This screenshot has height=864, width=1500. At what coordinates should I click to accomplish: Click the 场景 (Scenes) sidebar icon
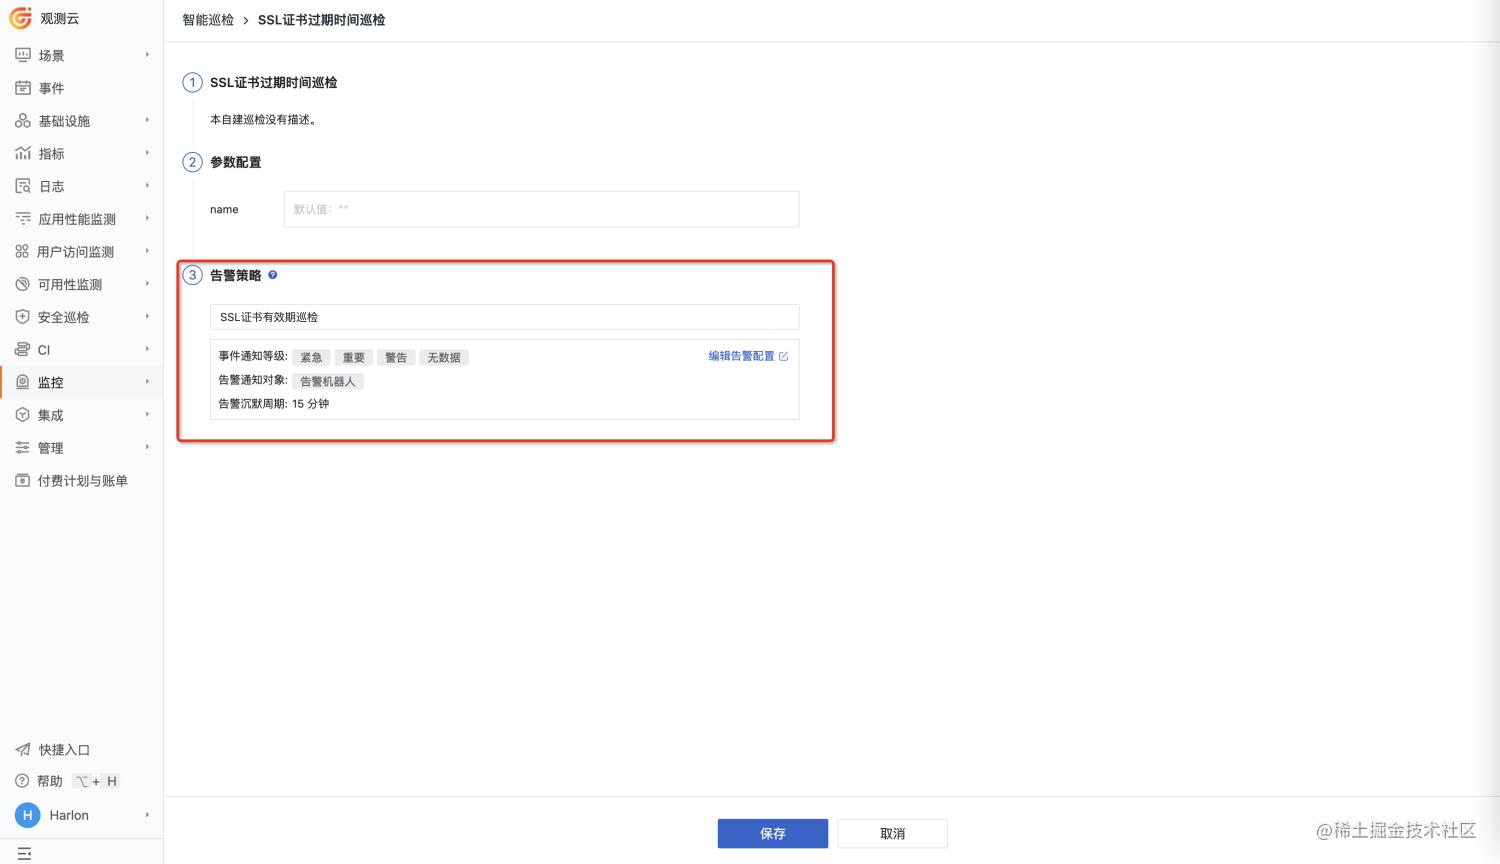point(23,55)
